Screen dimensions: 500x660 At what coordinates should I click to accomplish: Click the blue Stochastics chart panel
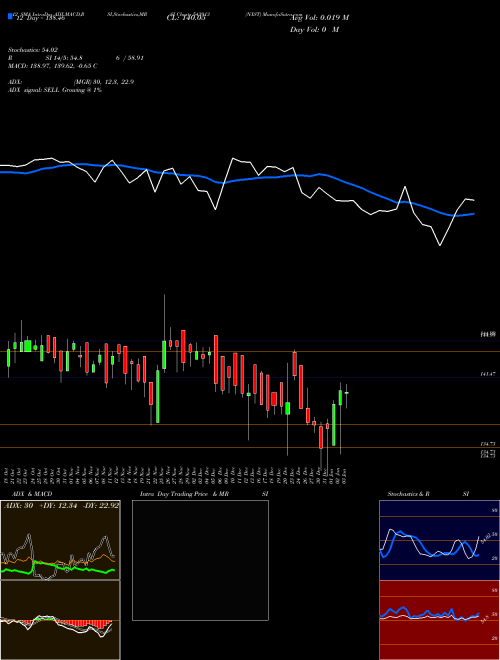(x=439, y=540)
